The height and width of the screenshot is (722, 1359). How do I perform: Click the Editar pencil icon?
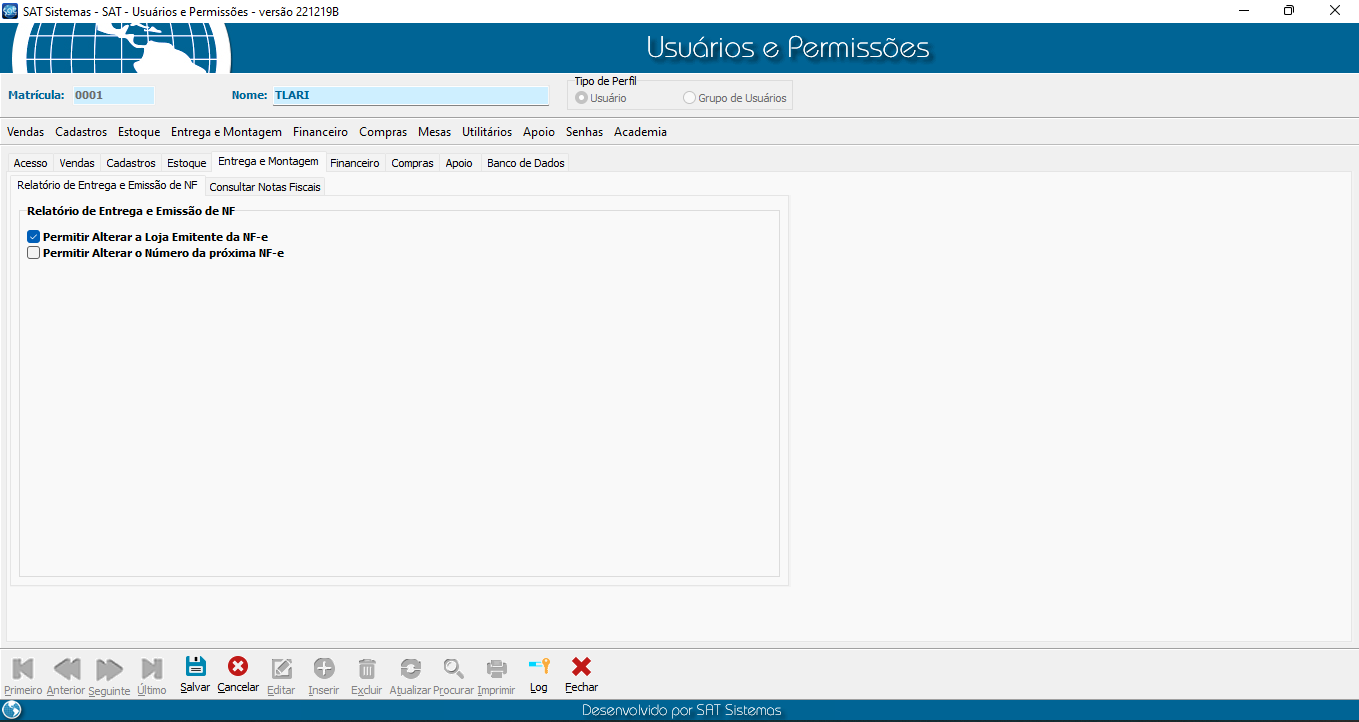click(x=281, y=668)
